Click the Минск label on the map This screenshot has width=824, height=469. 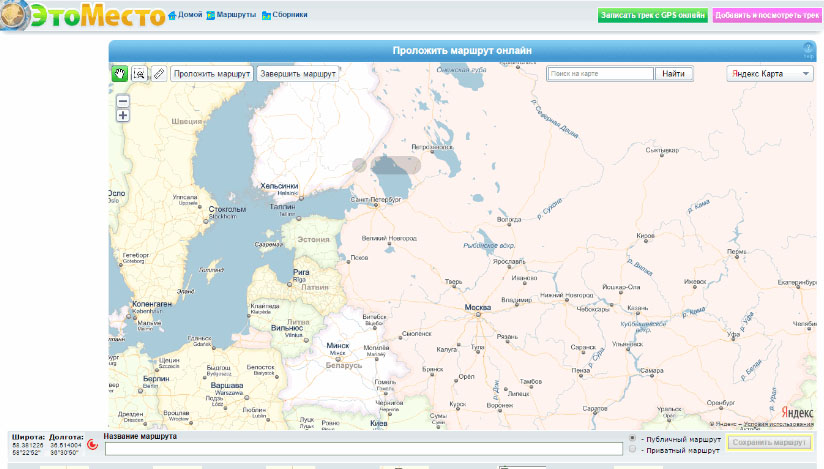pyautogui.click(x=337, y=345)
